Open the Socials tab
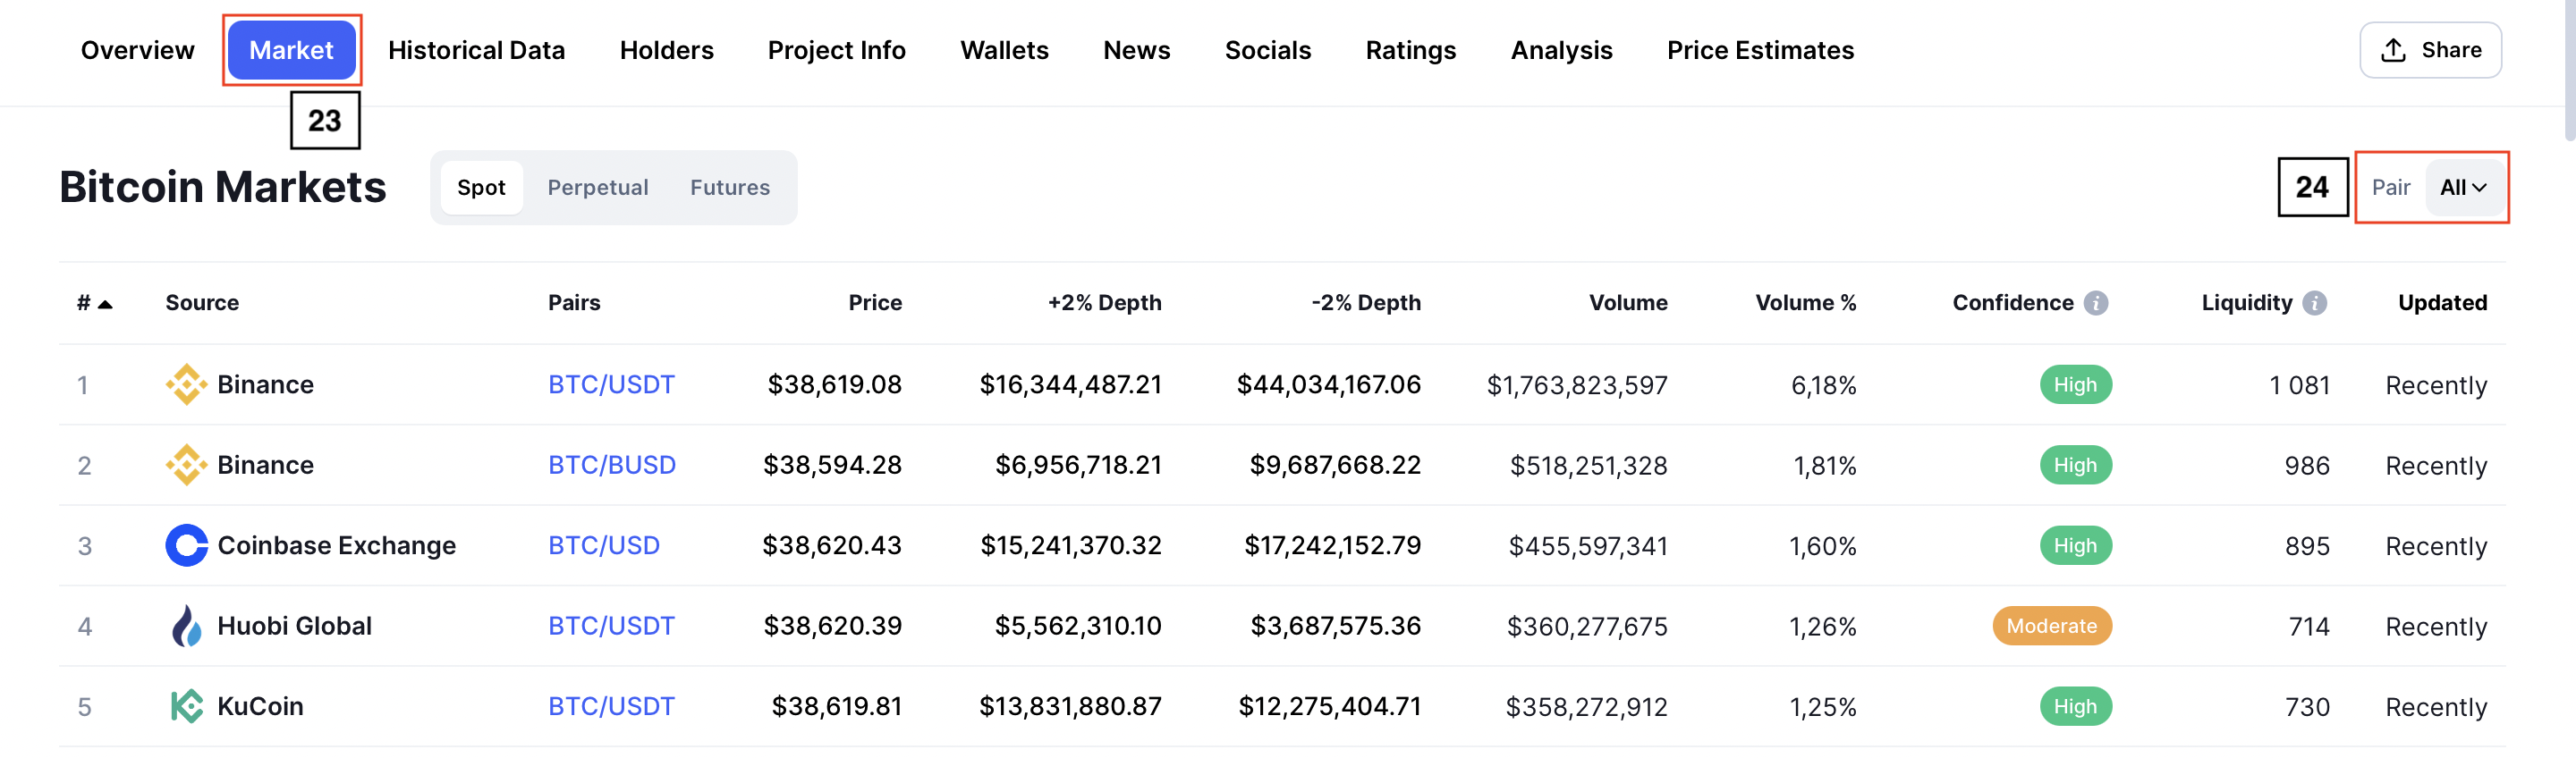The height and width of the screenshot is (758, 2576). point(1267,50)
